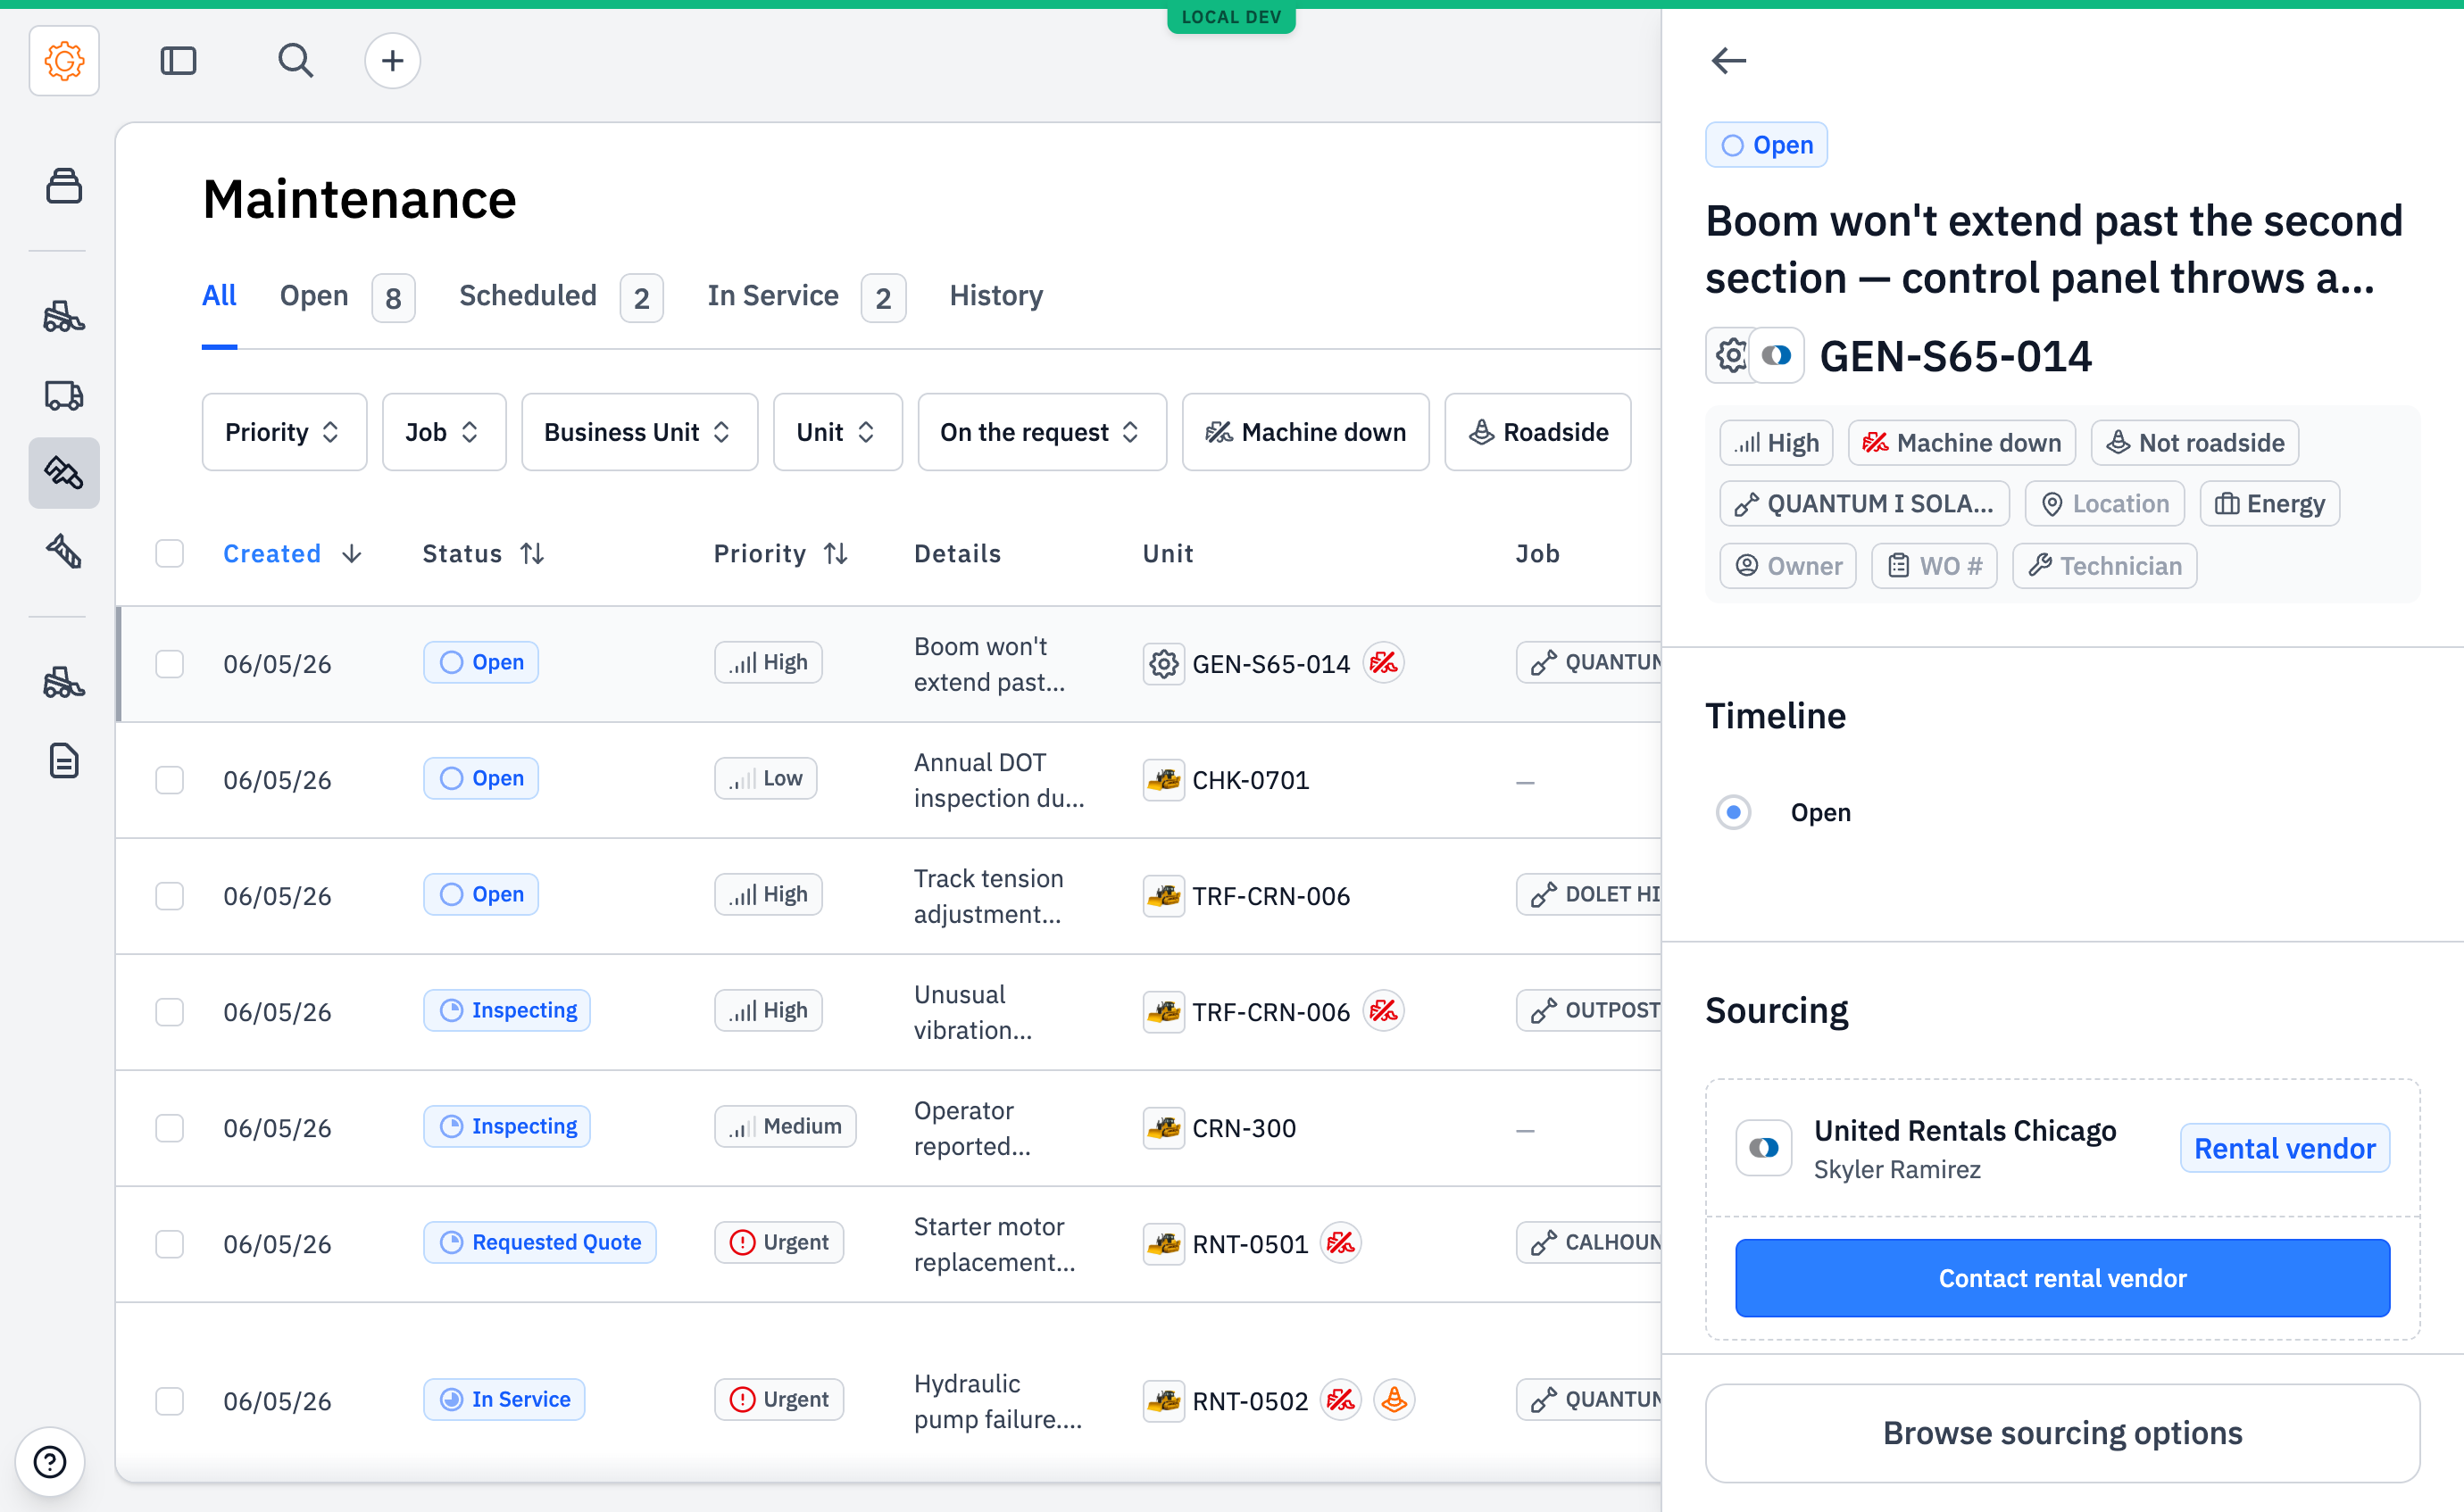Open the Open status pill in detail panel
The width and height of the screenshot is (2464, 1512).
click(1766, 145)
